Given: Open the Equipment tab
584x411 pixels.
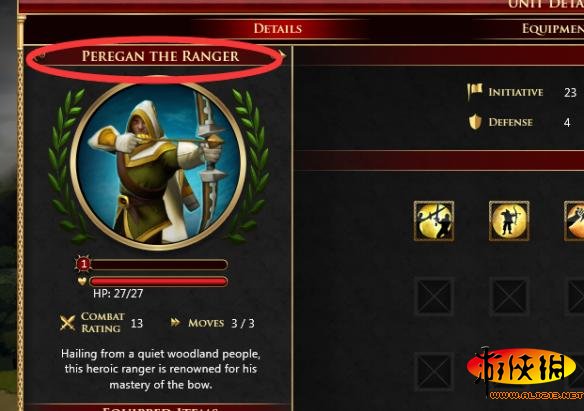Looking at the screenshot, I should pyautogui.click(x=553, y=29).
